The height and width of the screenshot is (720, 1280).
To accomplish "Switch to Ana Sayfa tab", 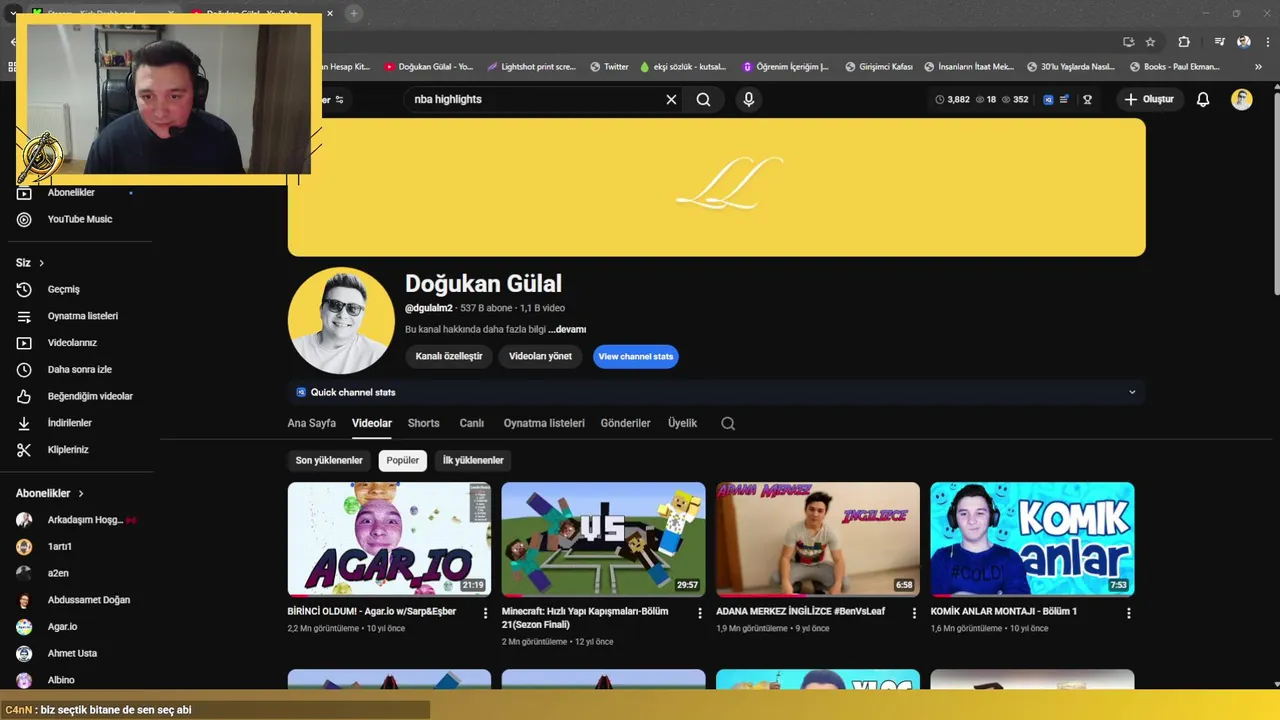I will [312, 423].
